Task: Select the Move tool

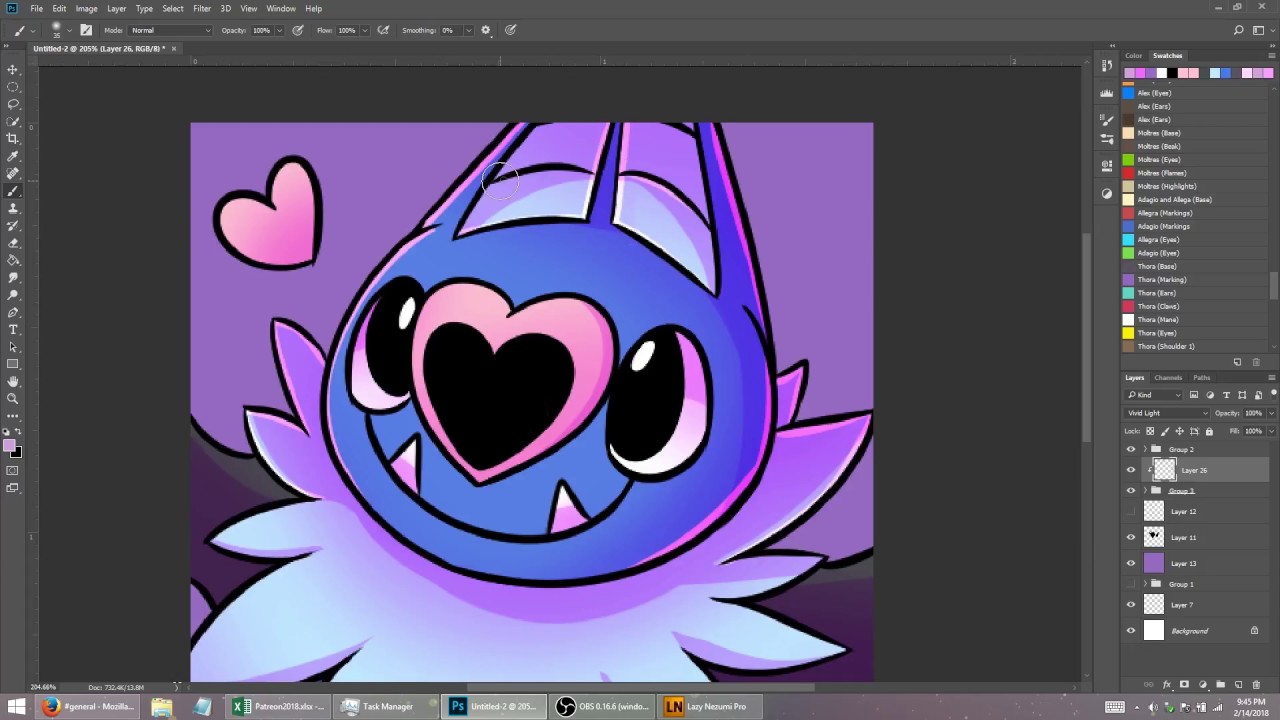Action: (13, 69)
